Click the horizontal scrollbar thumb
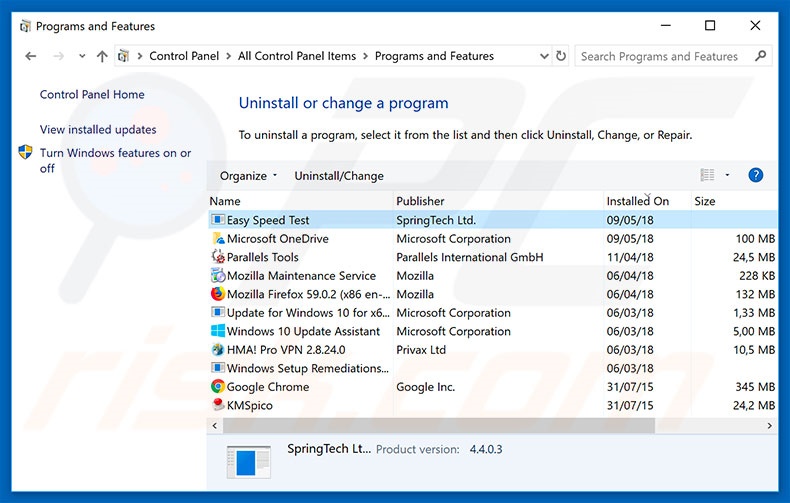790x503 pixels. coord(439,426)
